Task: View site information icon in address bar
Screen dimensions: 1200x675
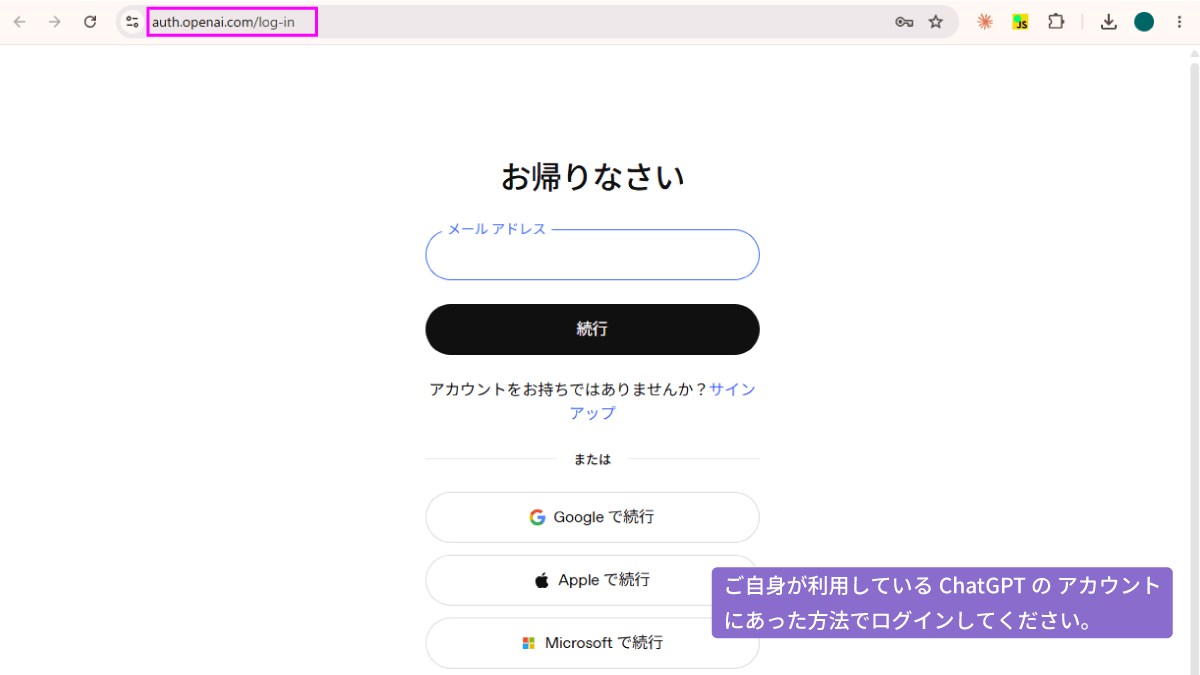Action: (x=132, y=22)
